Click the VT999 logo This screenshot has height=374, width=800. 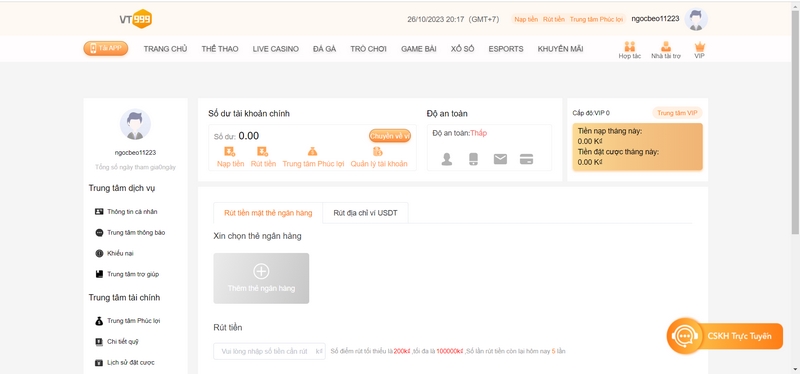[136, 19]
